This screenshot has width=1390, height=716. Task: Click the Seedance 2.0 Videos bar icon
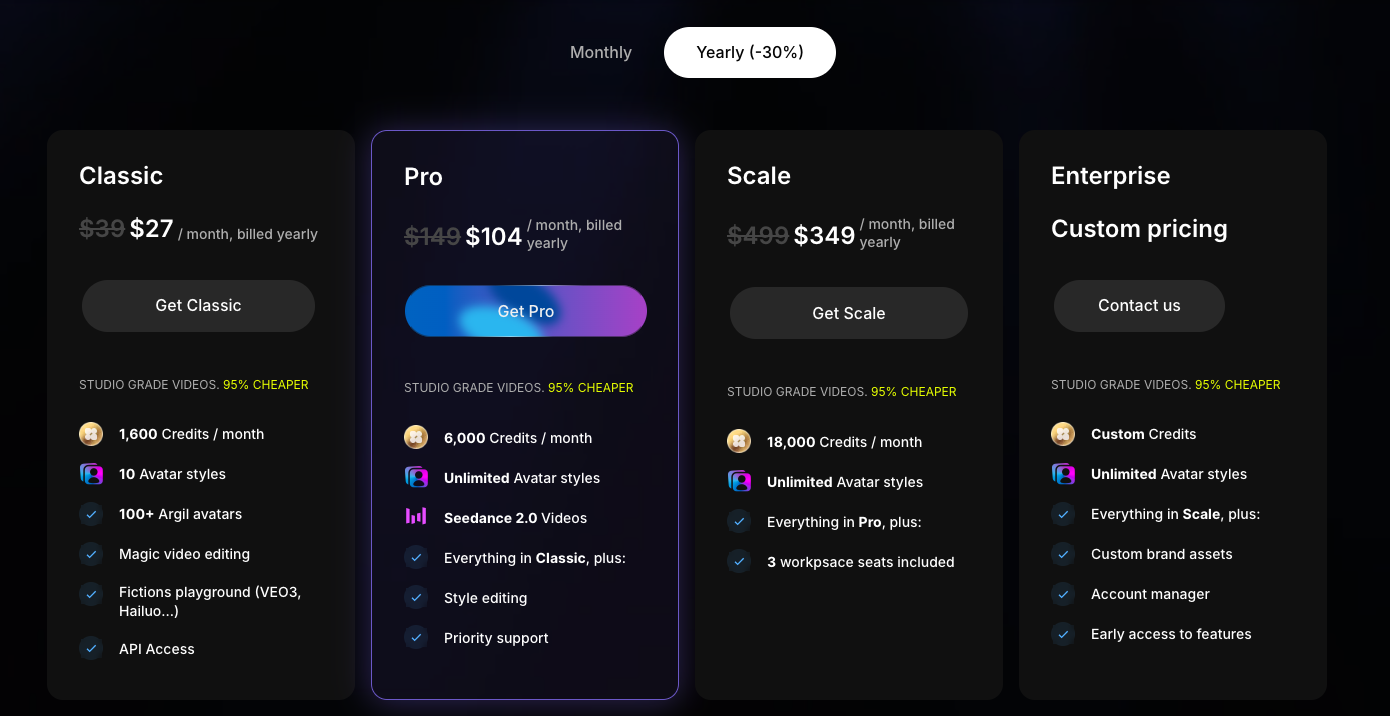point(416,517)
